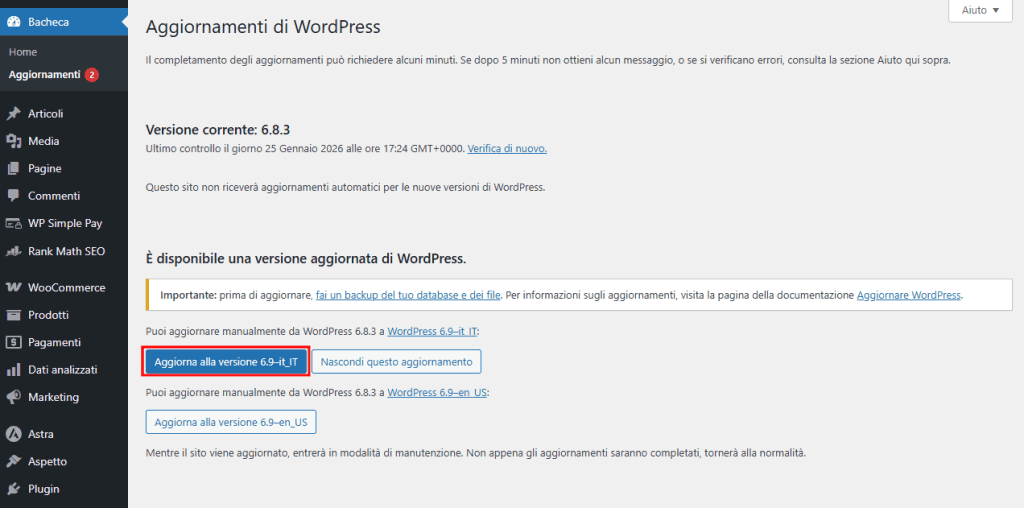Image resolution: width=1024 pixels, height=508 pixels.
Task: Open the database backup instructions link
Action: coord(408,294)
